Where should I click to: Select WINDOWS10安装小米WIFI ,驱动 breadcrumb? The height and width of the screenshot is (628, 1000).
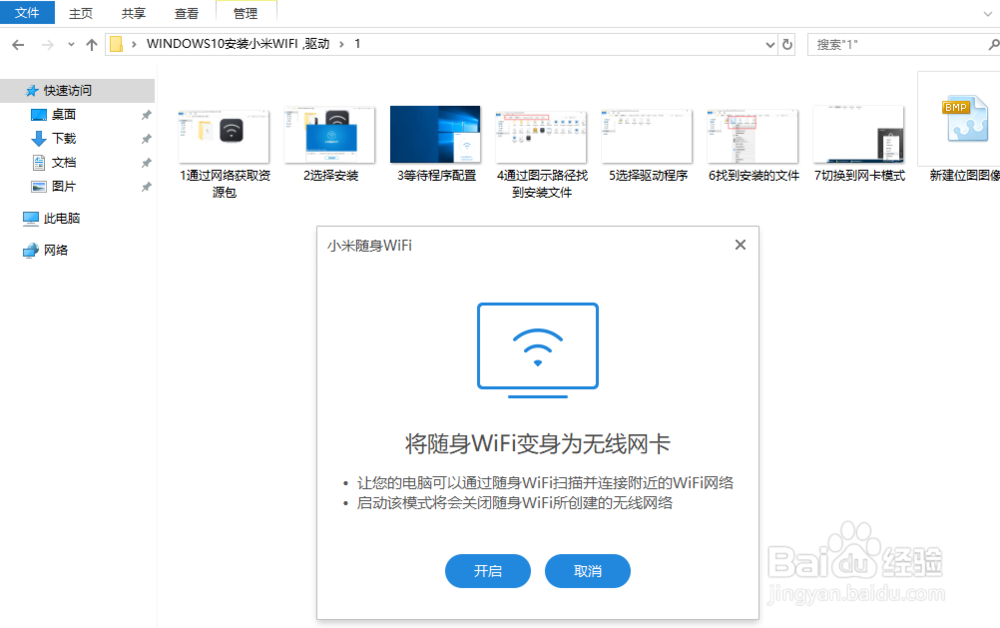pyautogui.click(x=238, y=44)
